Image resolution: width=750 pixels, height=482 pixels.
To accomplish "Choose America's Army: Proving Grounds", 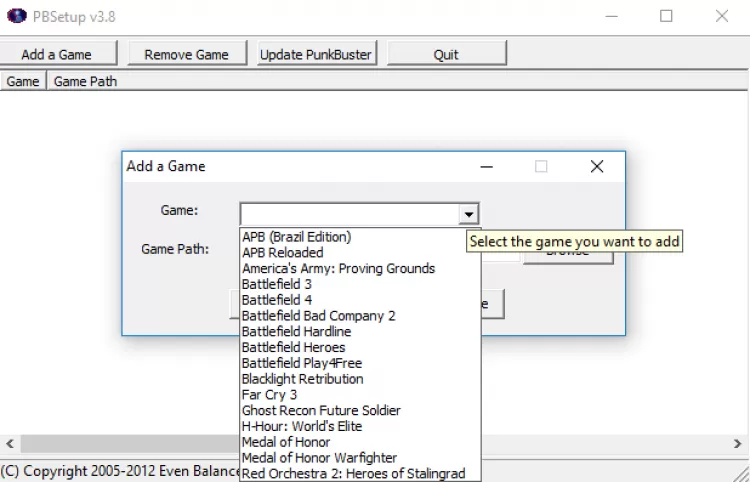I will click(360, 268).
